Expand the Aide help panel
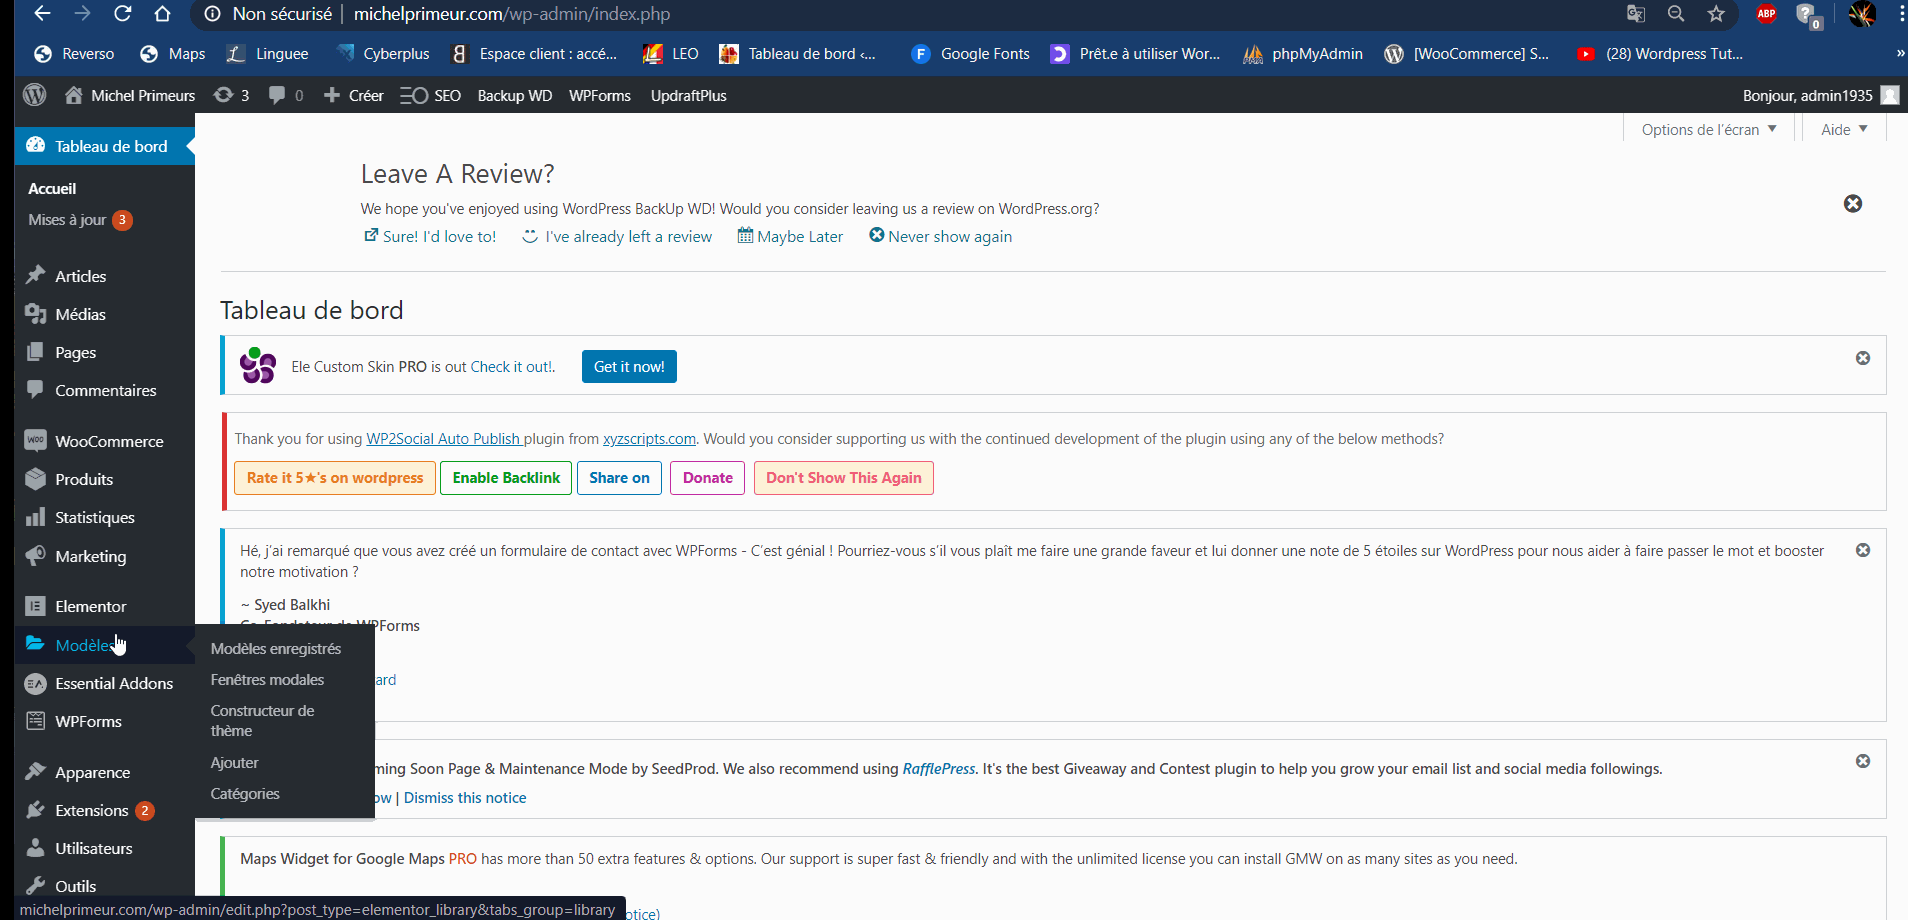 [x=1844, y=129]
